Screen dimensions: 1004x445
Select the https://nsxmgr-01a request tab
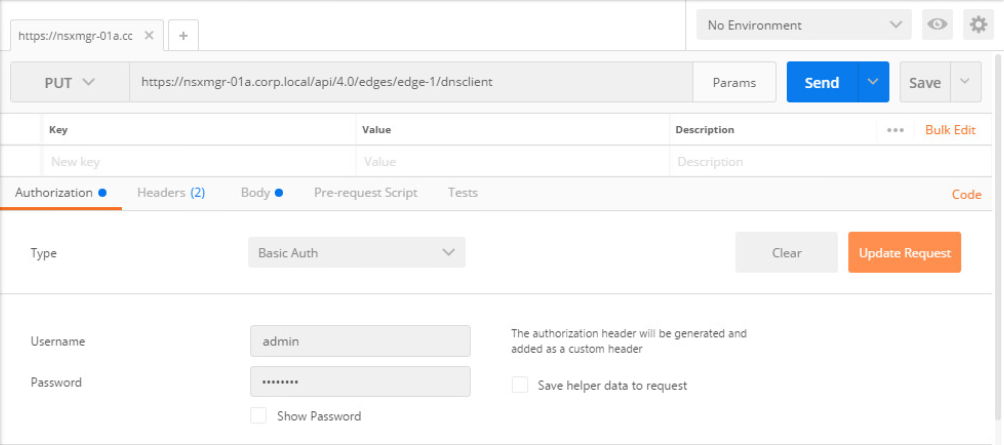(76, 36)
